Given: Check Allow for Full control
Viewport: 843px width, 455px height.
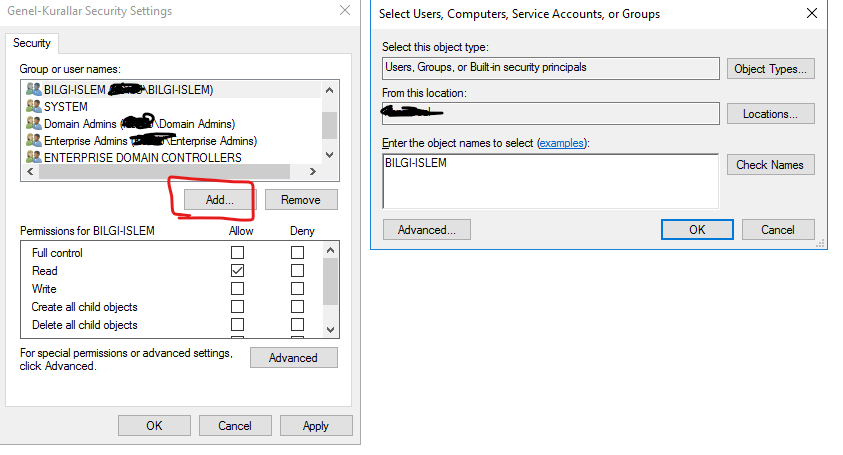Looking at the screenshot, I should 237,252.
